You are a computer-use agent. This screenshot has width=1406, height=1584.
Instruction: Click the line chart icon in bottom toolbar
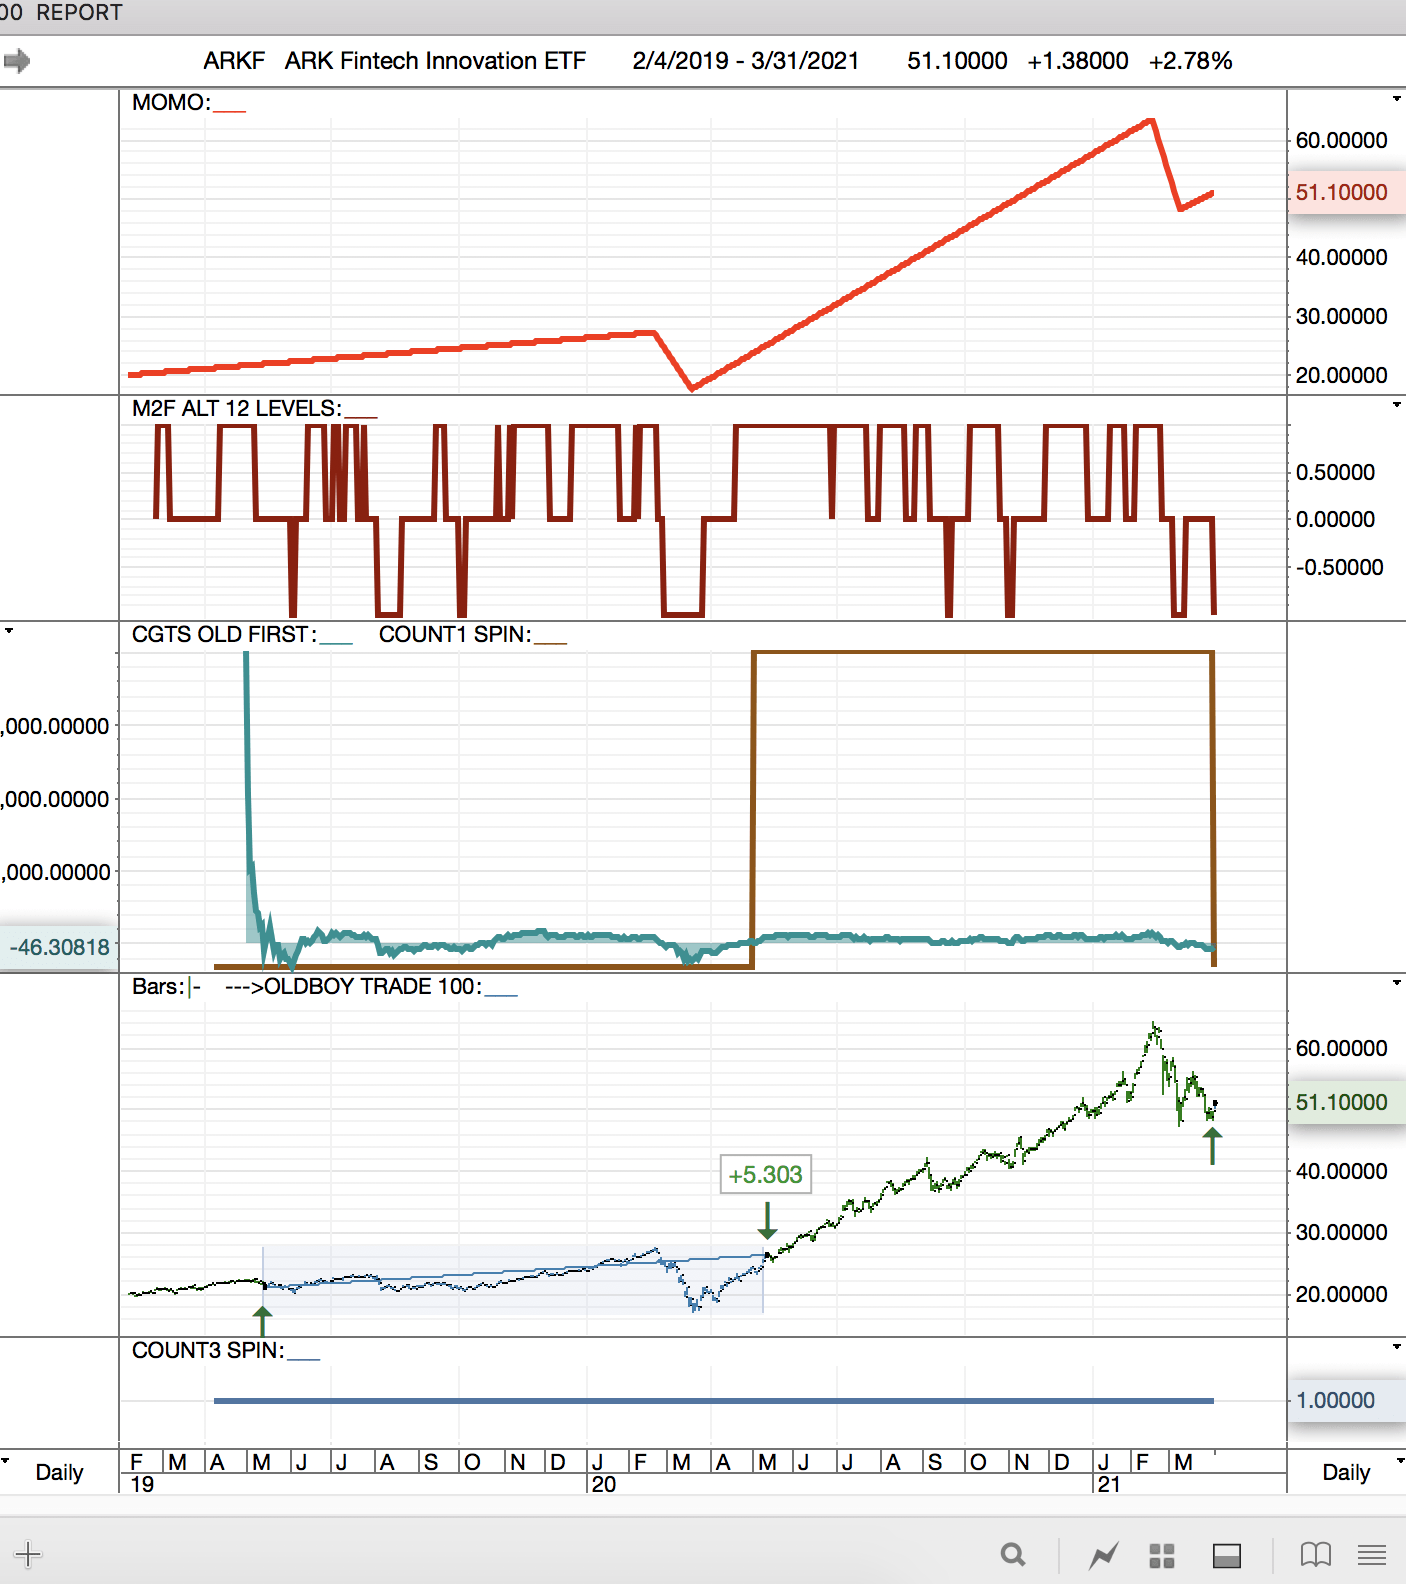click(x=1104, y=1555)
